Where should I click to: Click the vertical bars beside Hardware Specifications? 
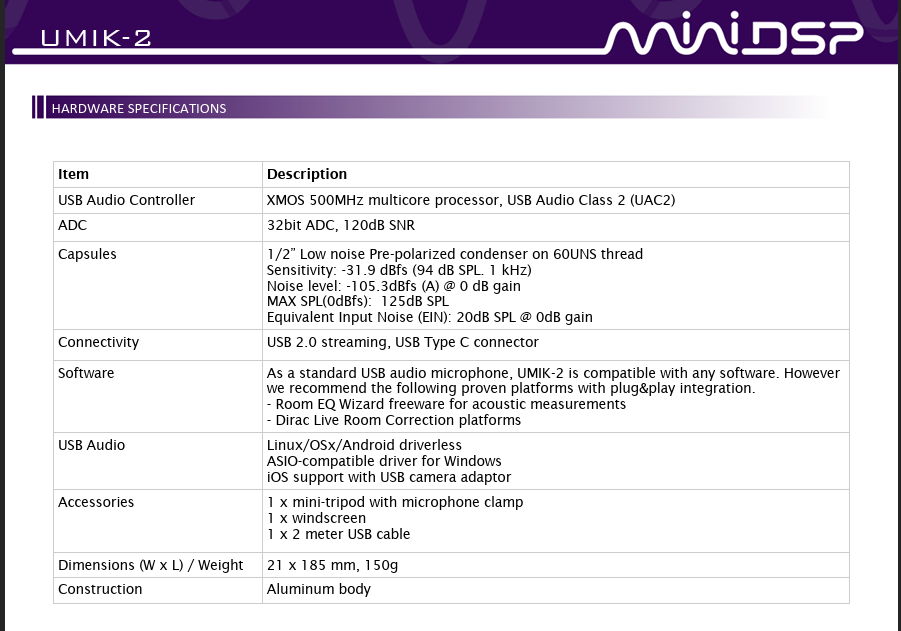click(38, 108)
